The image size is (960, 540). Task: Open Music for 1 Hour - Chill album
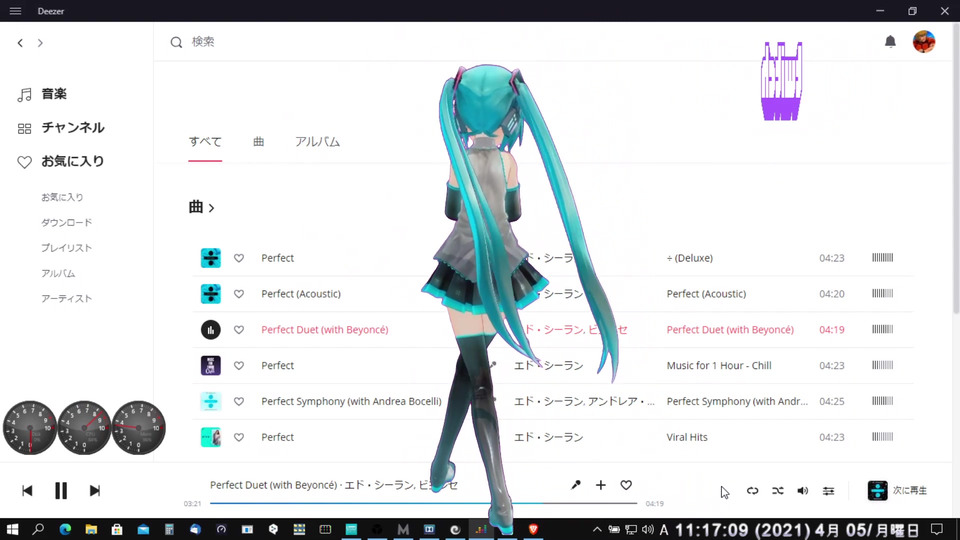[x=719, y=366]
